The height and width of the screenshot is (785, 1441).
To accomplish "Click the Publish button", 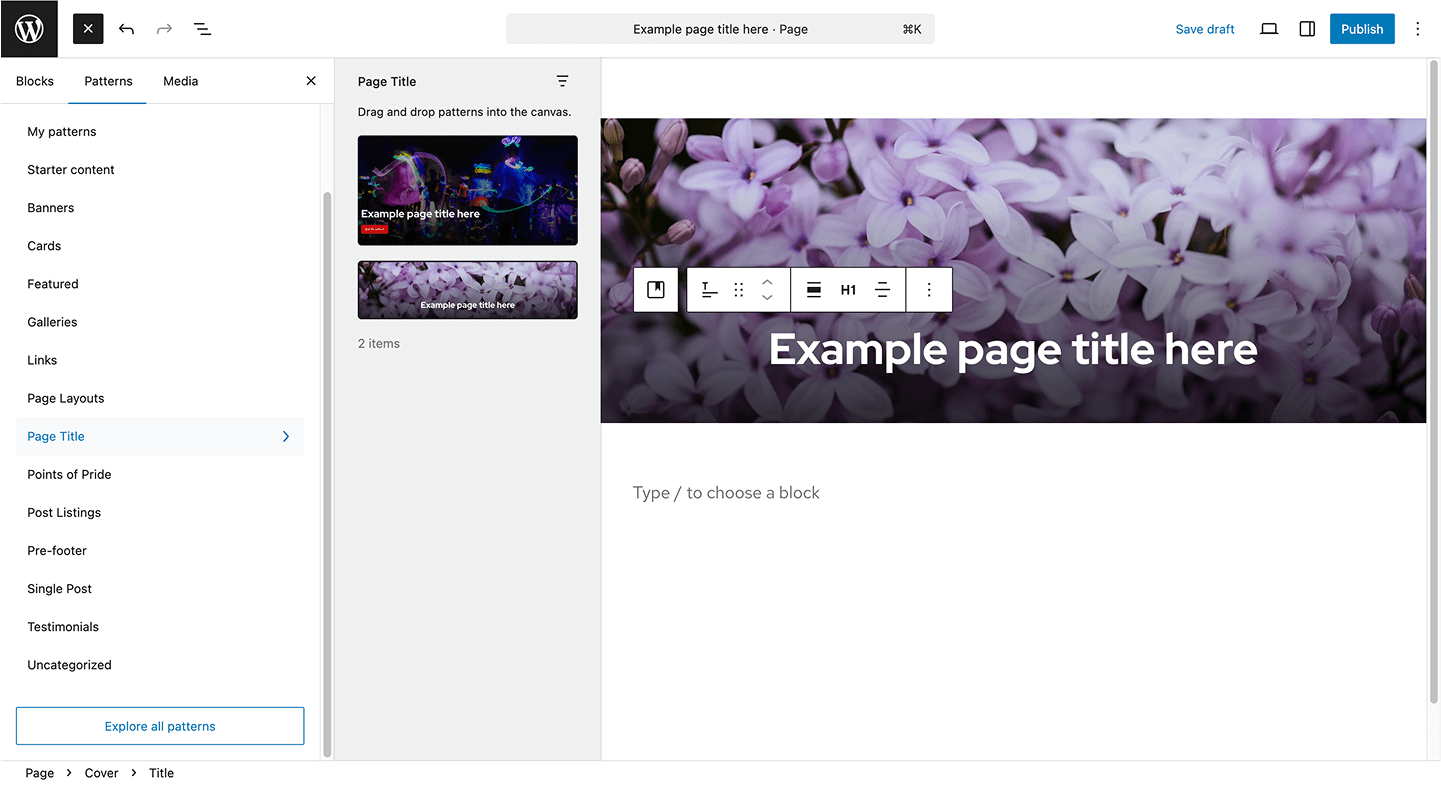I will 1361,29.
